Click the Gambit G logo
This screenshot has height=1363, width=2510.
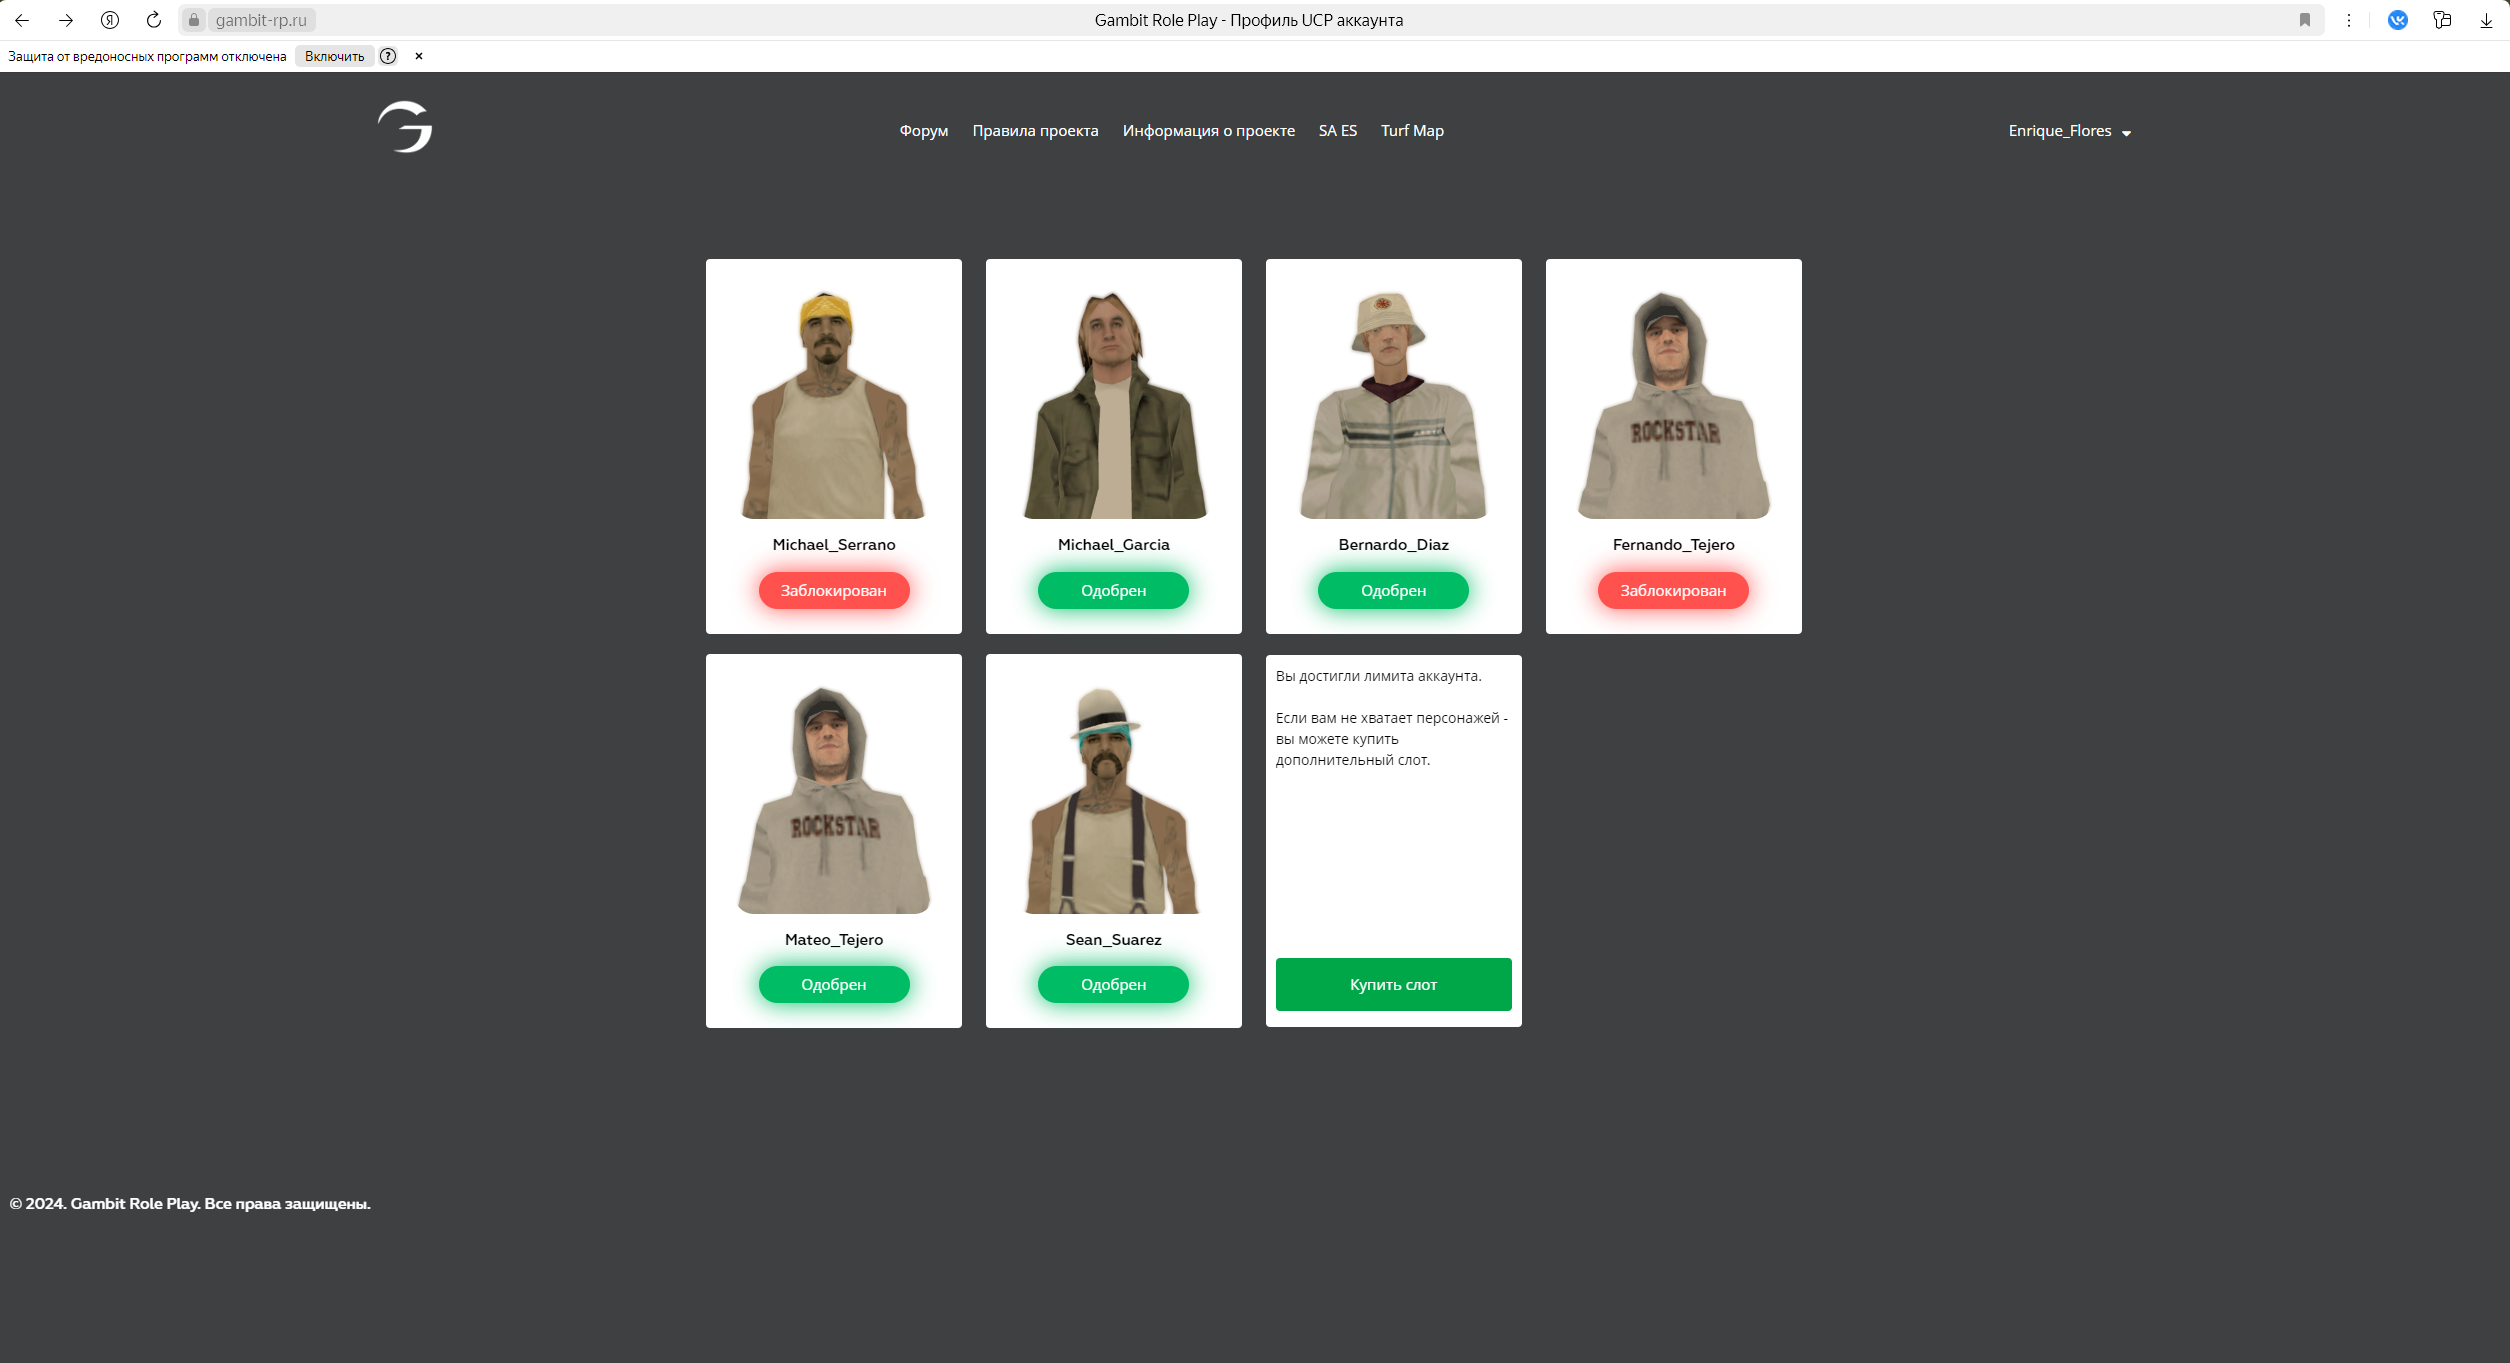point(405,128)
